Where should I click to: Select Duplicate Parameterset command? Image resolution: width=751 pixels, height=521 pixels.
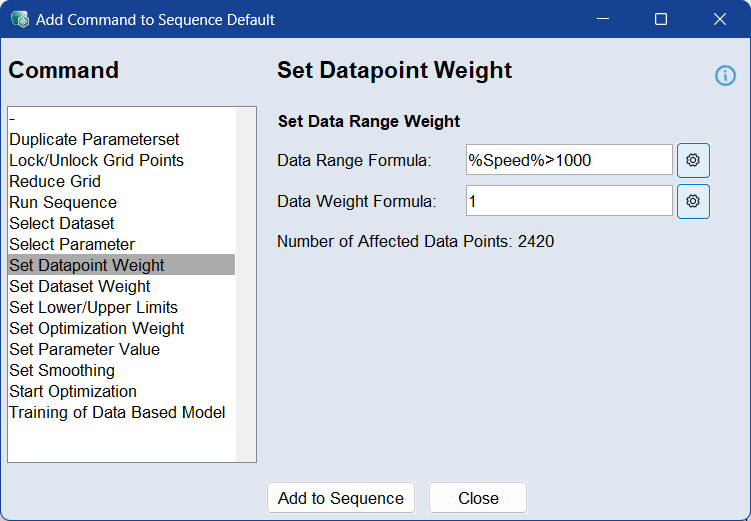94,139
